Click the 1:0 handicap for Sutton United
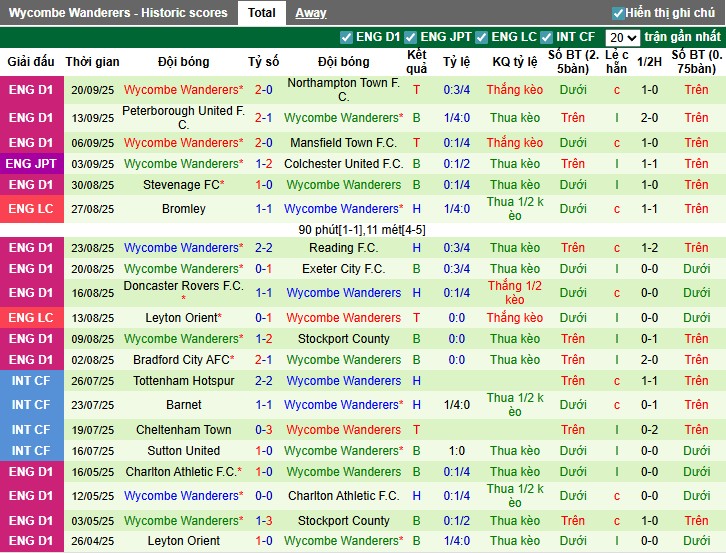The image size is (726, 553). coord(457,451)
